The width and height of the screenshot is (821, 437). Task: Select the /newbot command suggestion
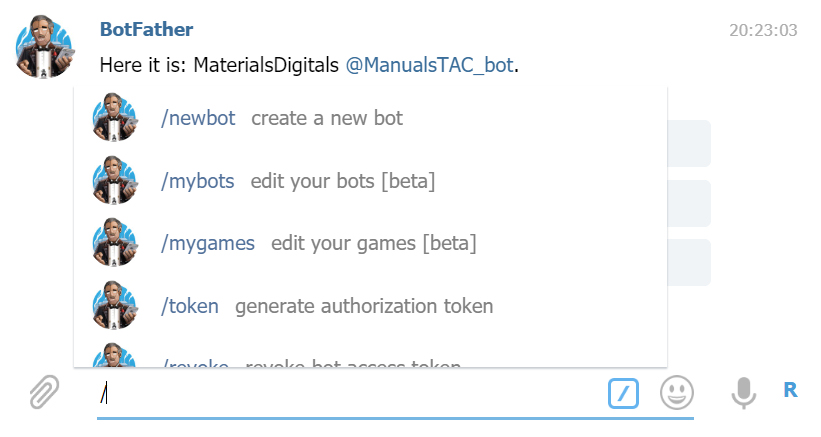(x=198, y=119)
